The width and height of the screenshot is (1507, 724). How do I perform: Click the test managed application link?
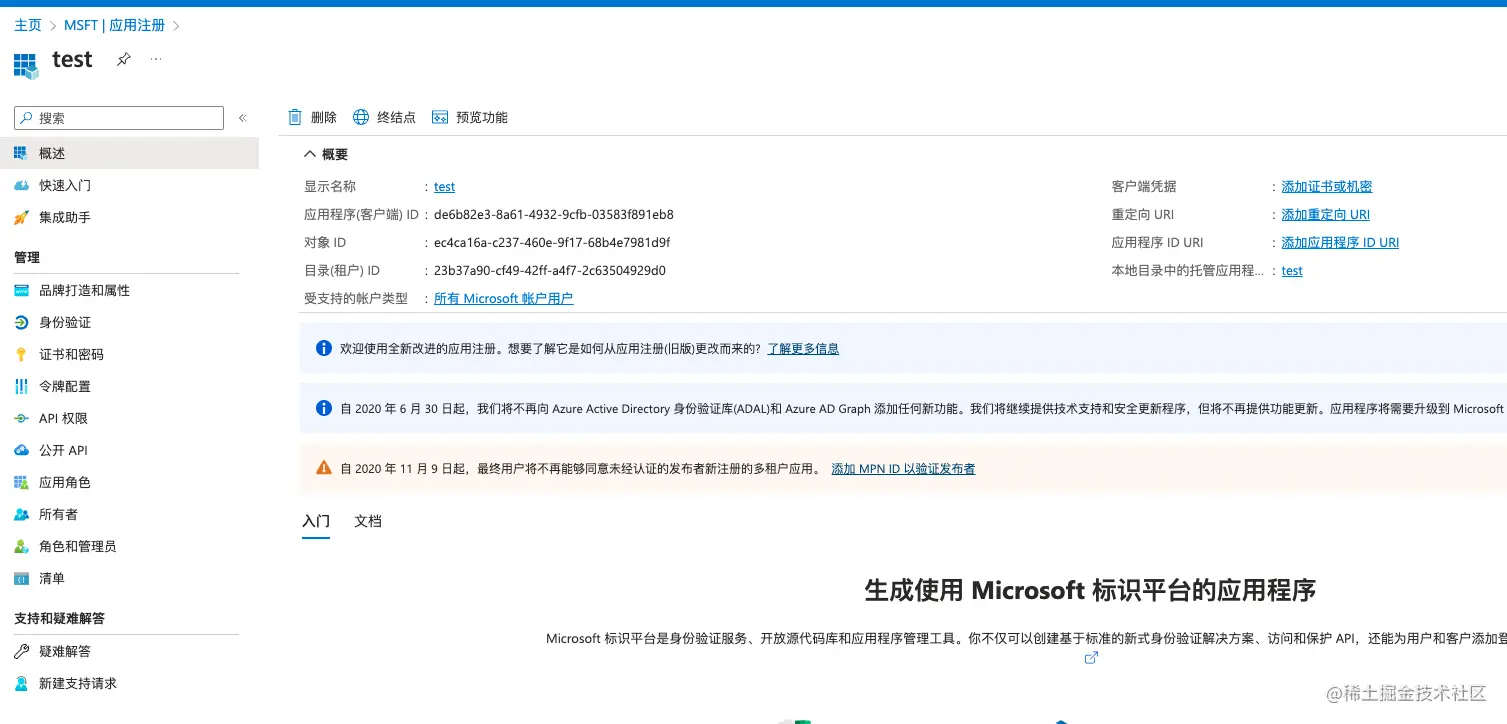(x=1292, y=271)
